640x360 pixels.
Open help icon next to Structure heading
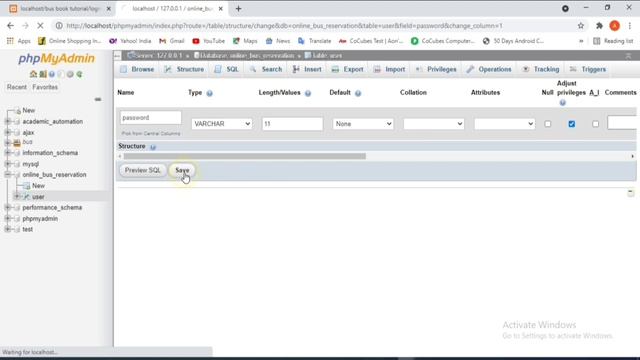coord(153,147)
